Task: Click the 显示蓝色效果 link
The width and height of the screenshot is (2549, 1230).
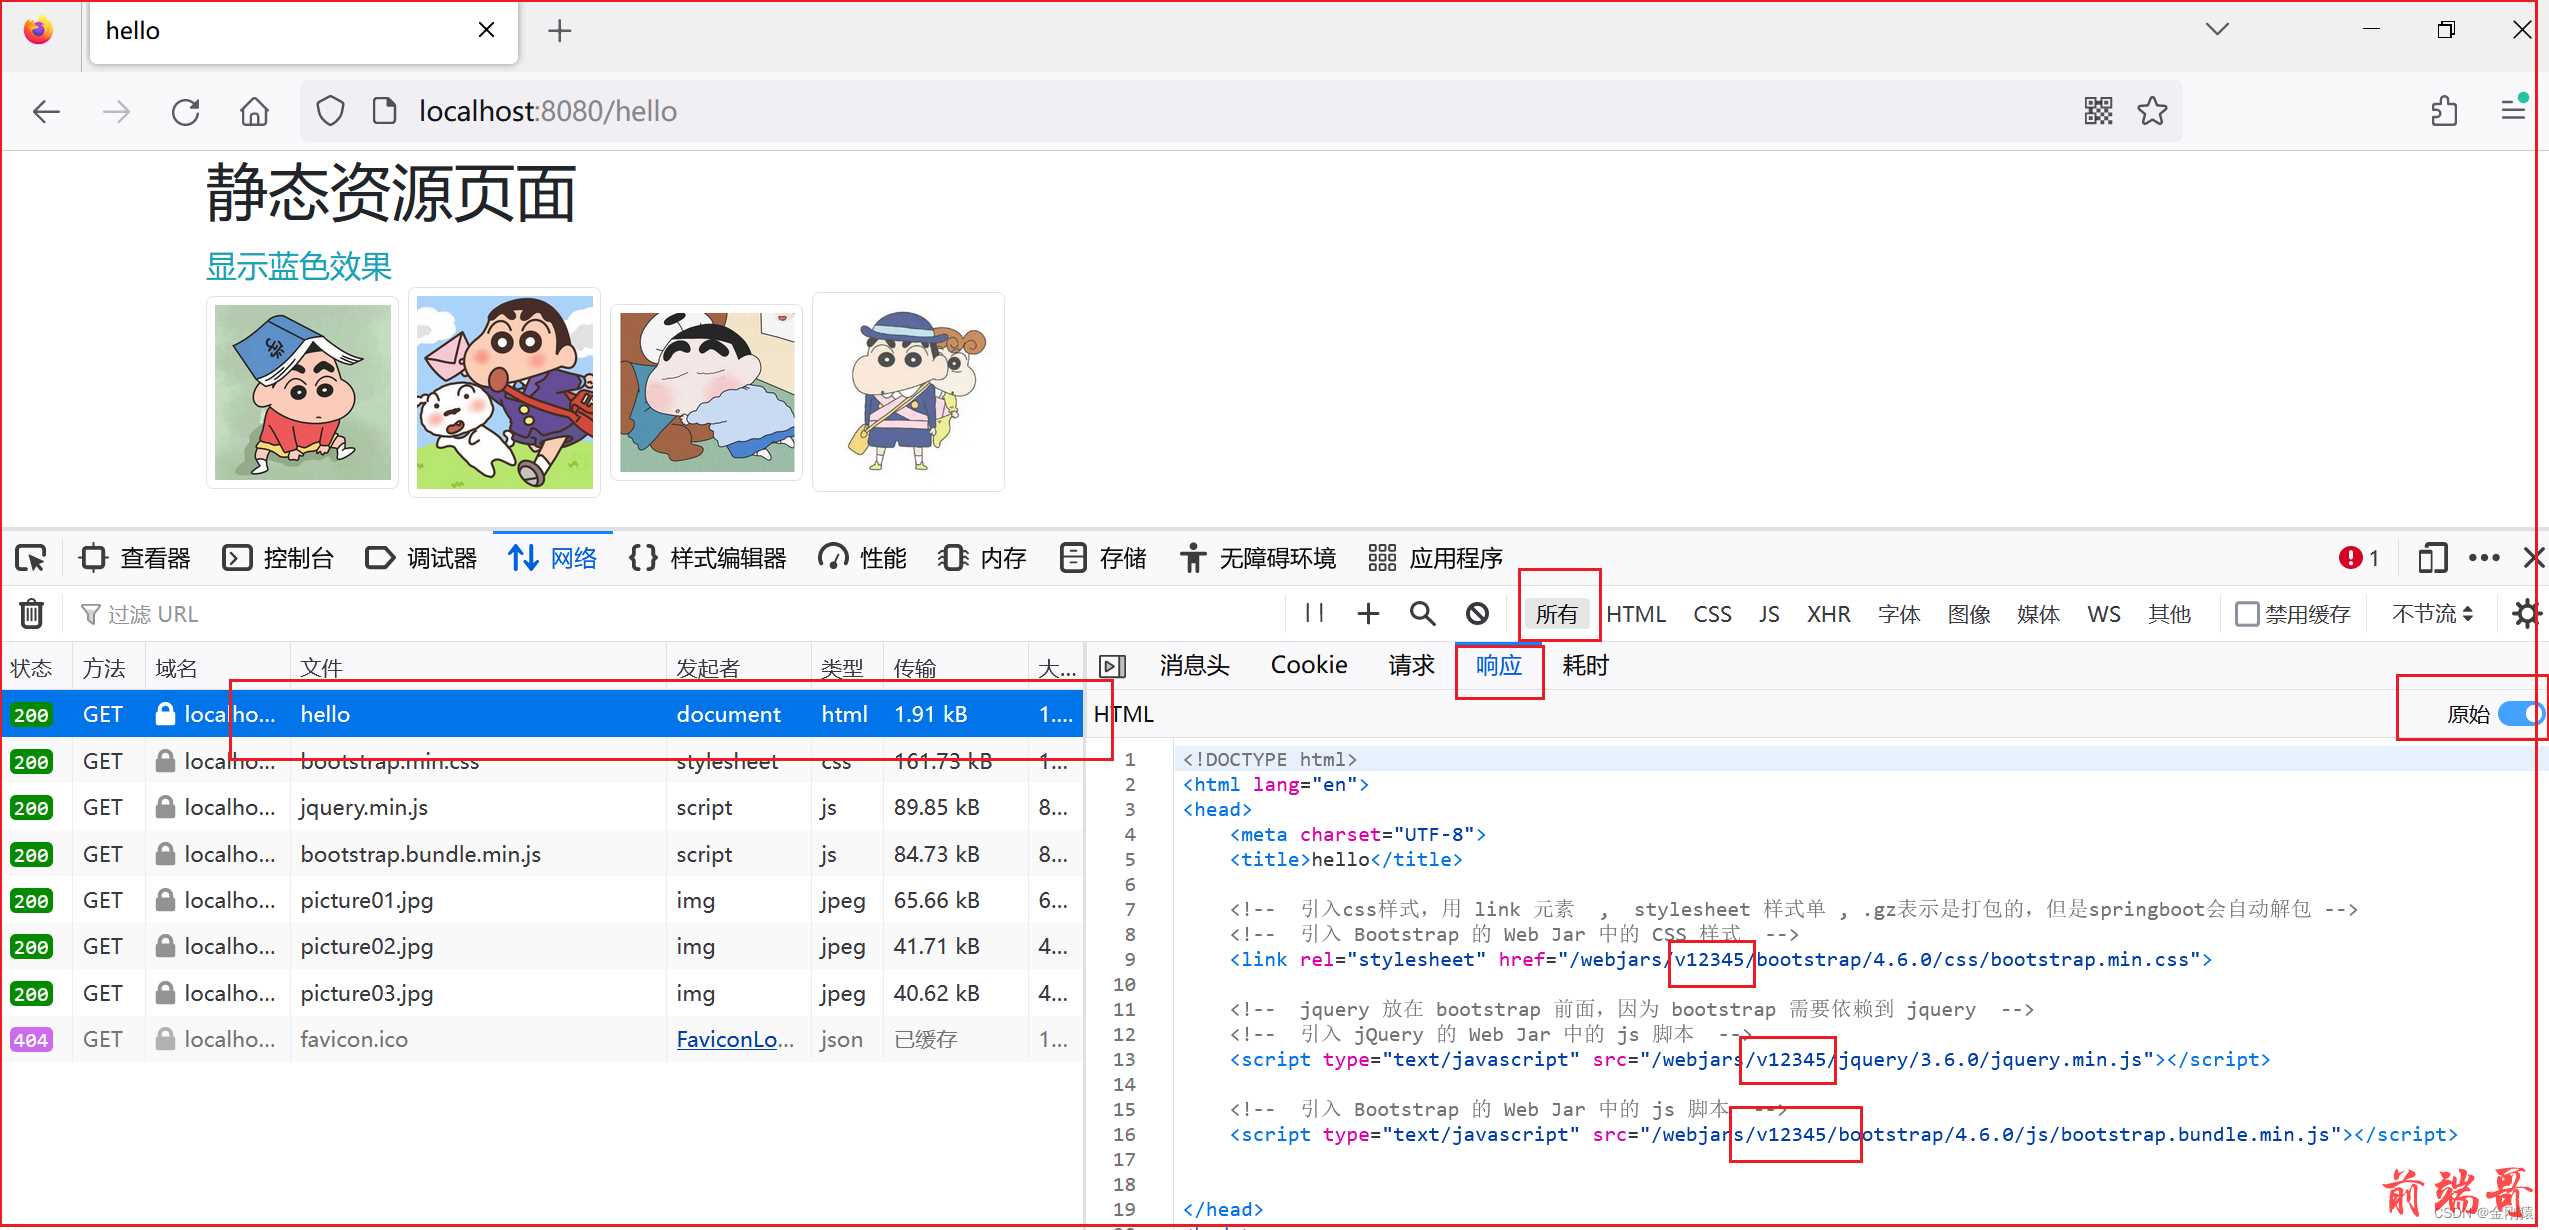Action: pos(299,266)
